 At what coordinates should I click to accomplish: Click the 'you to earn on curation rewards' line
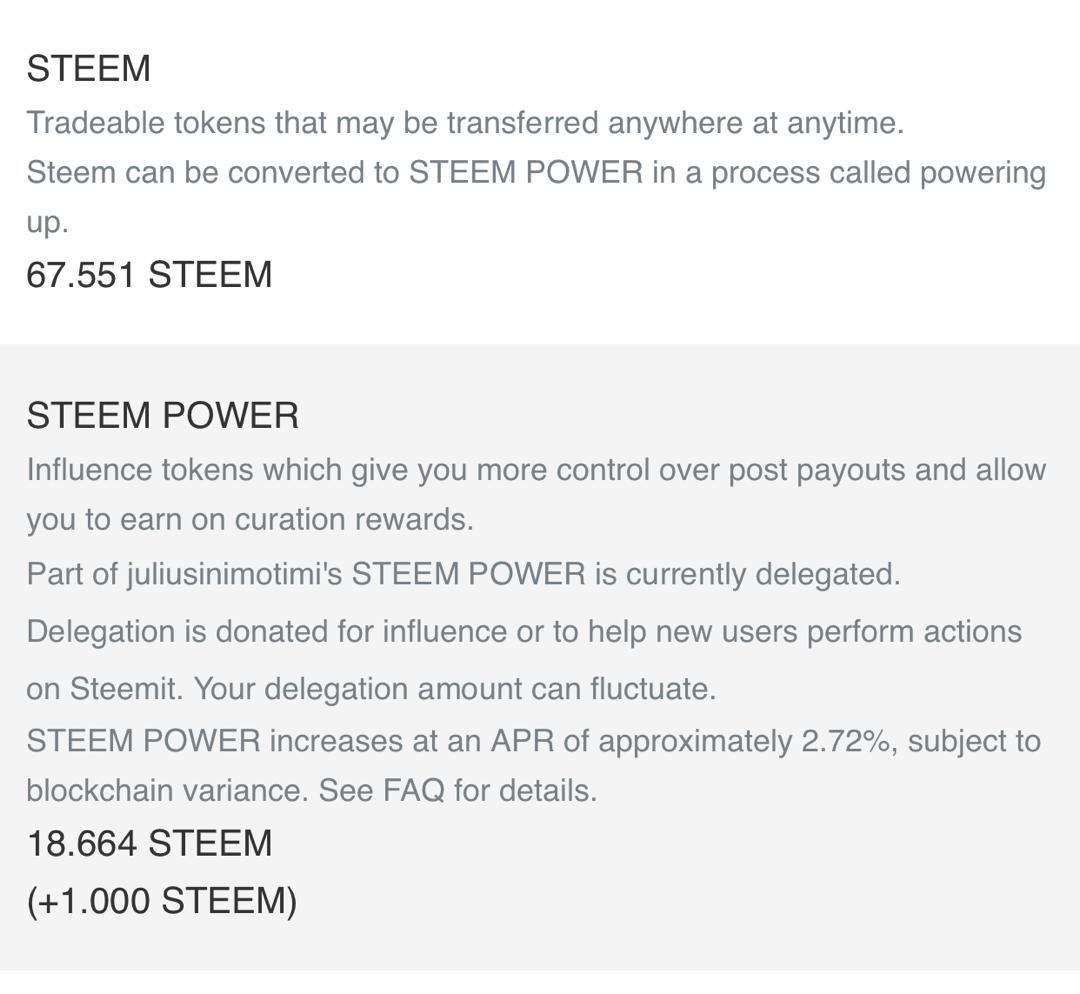pos(250,520)
